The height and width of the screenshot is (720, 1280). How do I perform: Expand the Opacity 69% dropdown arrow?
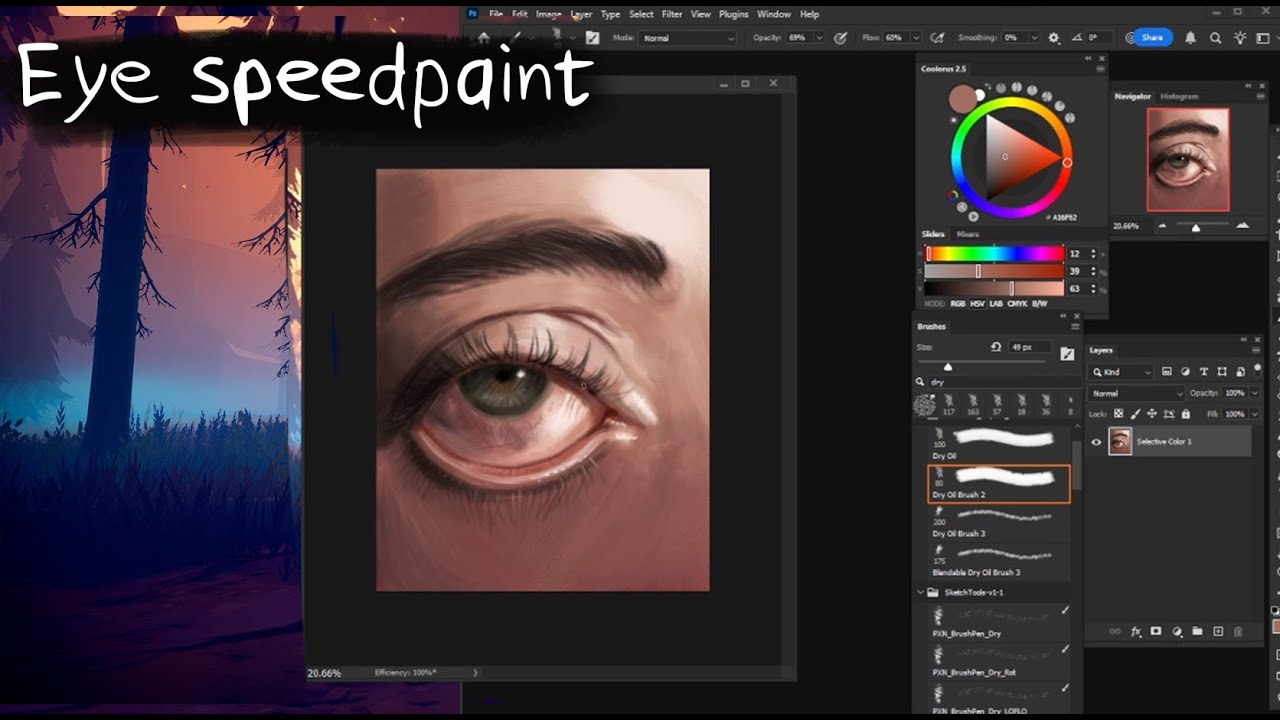point(820,38)
